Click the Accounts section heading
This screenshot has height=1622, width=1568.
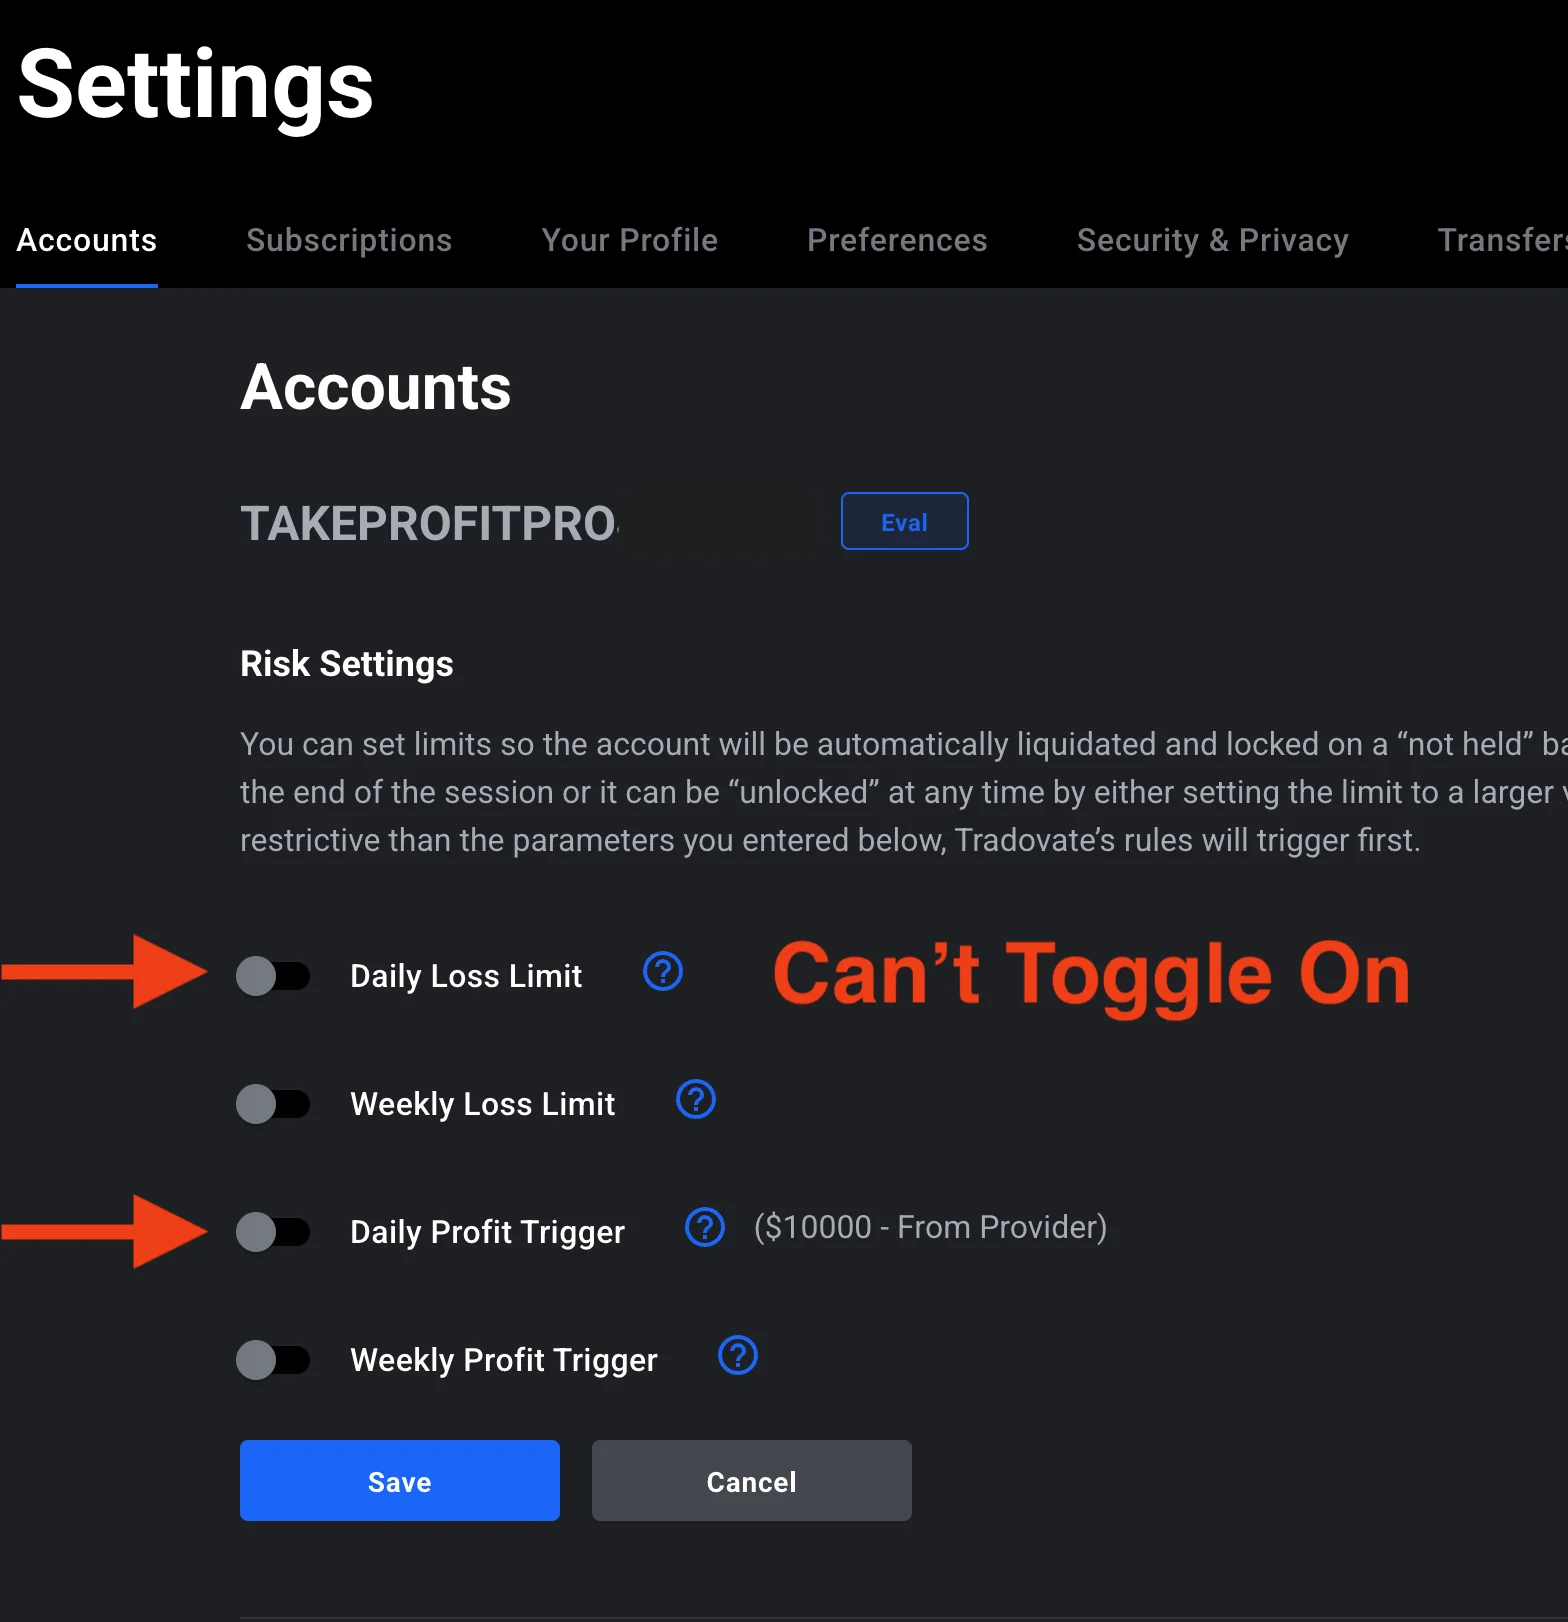pyautogui.click(x=376, y=387)
